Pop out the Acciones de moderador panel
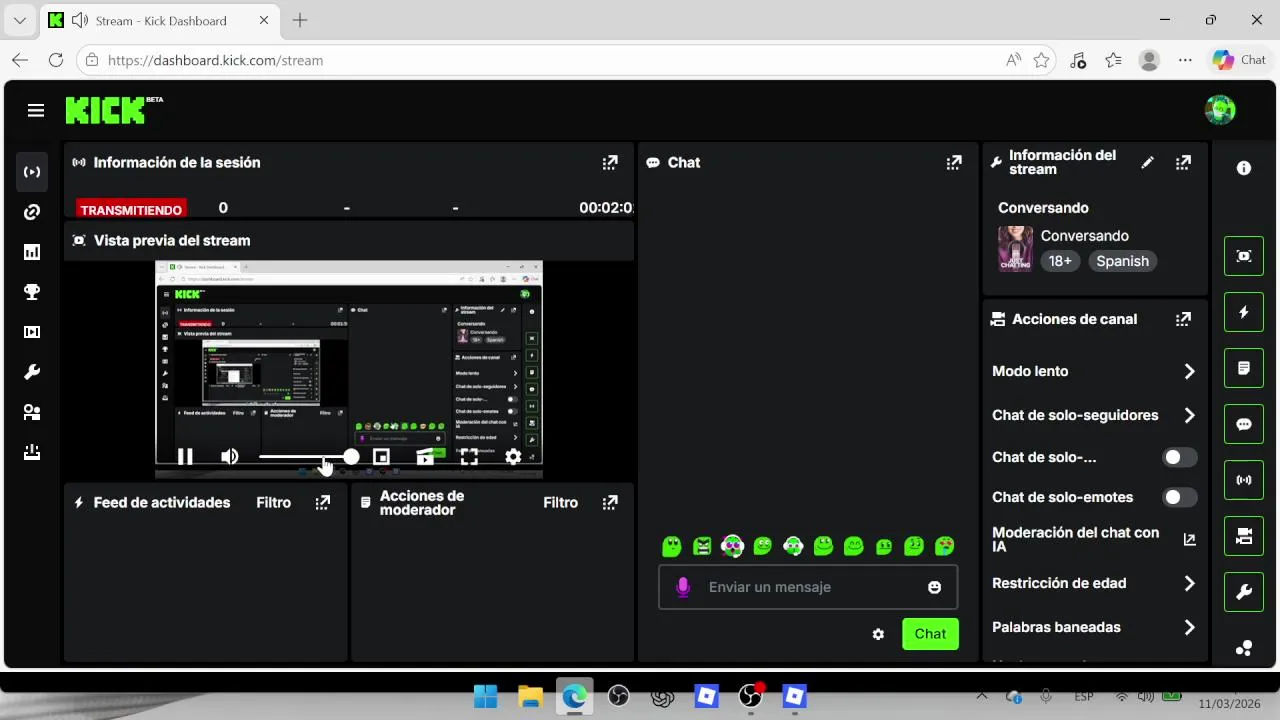The height and width of the screenshot is (720, 1280). click(610, 503)
